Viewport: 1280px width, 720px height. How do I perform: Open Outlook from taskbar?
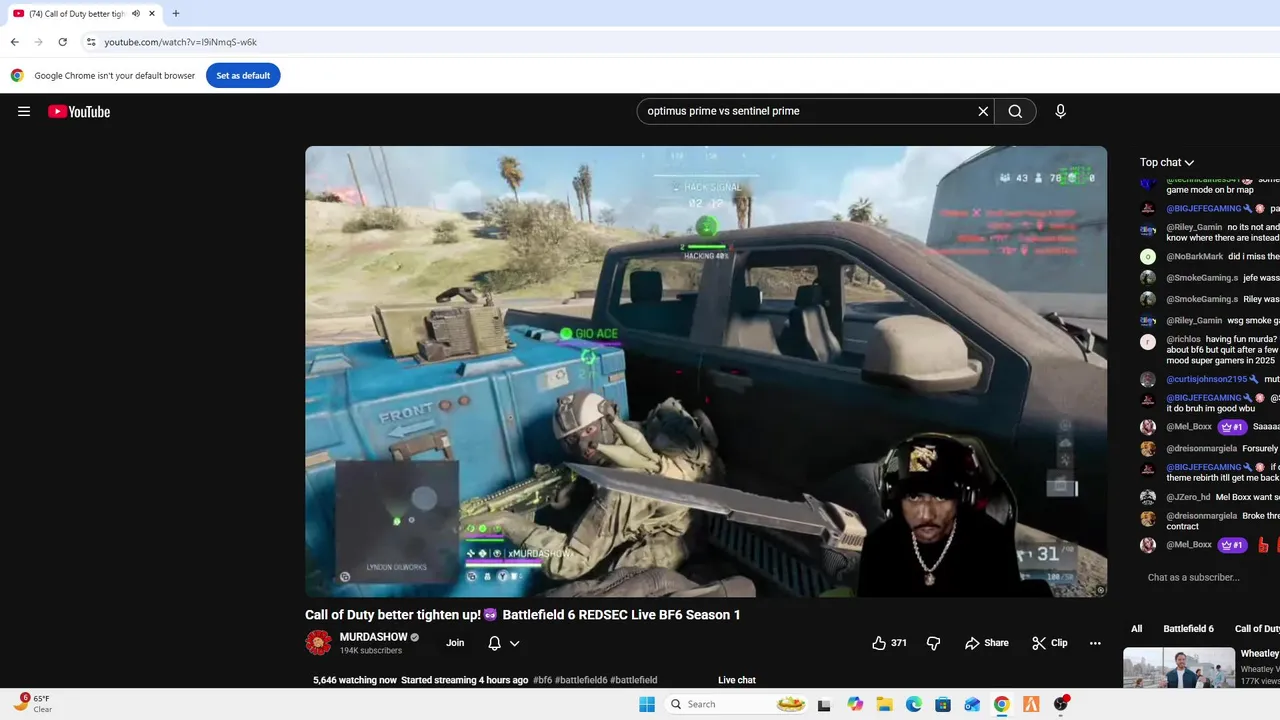(x=972, y=704)
